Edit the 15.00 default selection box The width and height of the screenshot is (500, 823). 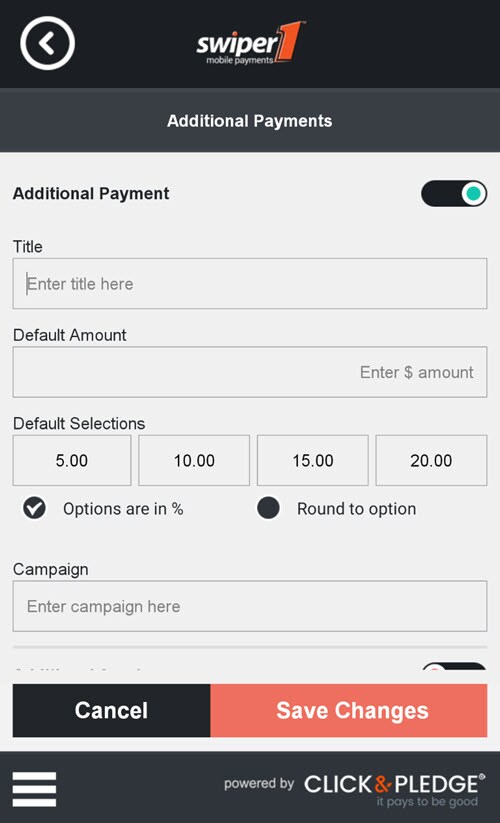click(313, 460)
